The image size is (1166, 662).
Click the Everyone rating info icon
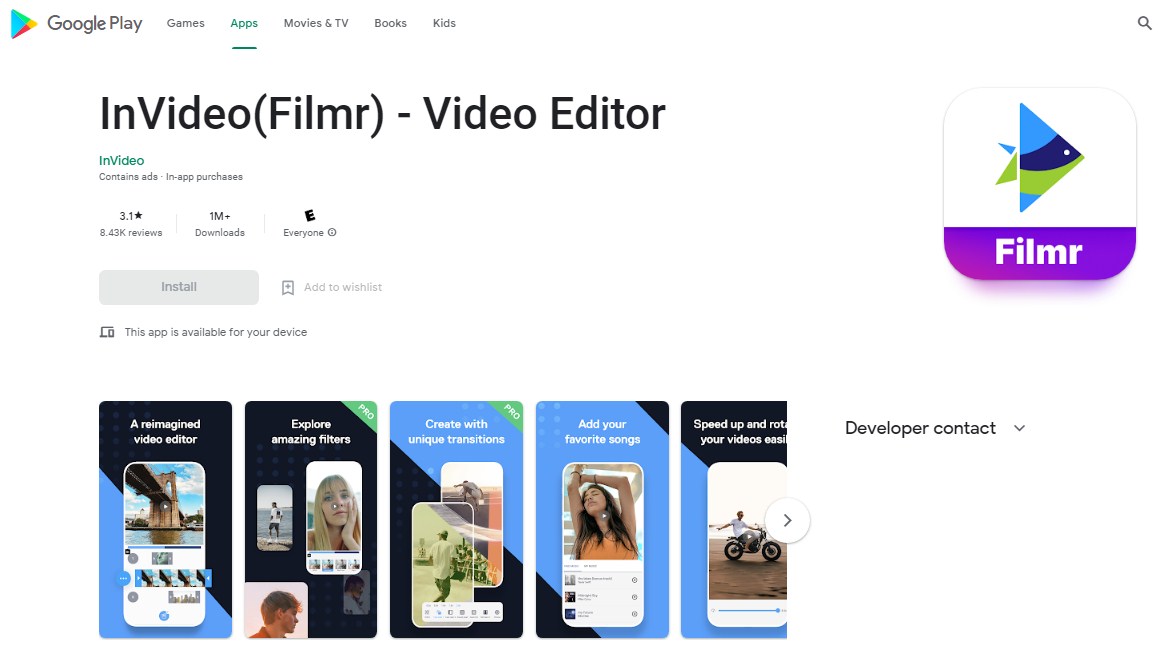(332, 233)
